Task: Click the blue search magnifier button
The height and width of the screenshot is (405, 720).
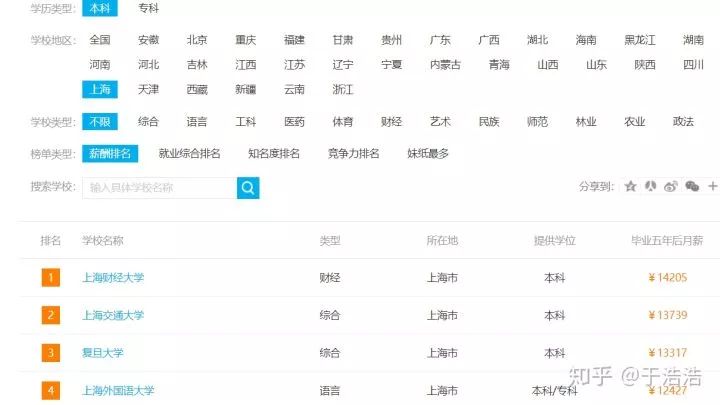Action: pos(248,188)
